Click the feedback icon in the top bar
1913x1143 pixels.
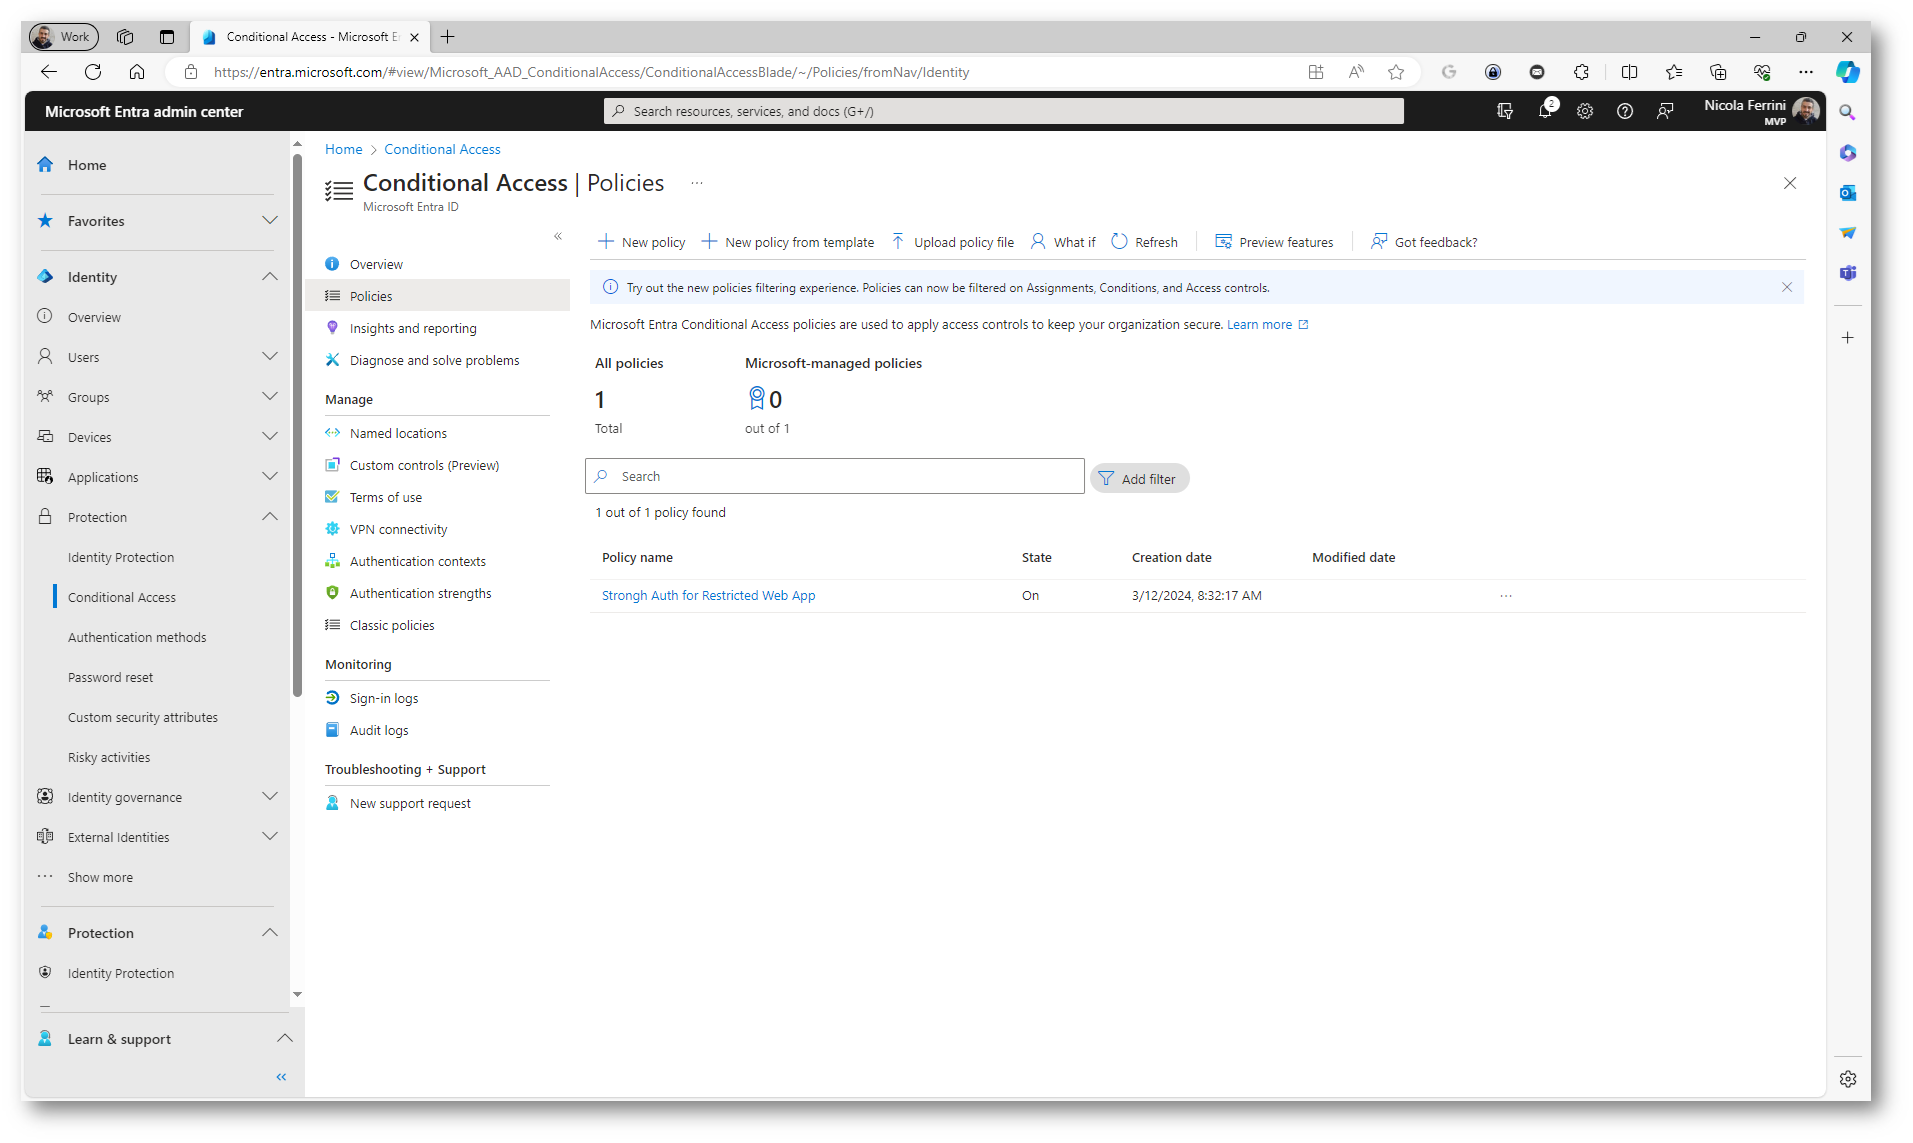click(1665, 111)
